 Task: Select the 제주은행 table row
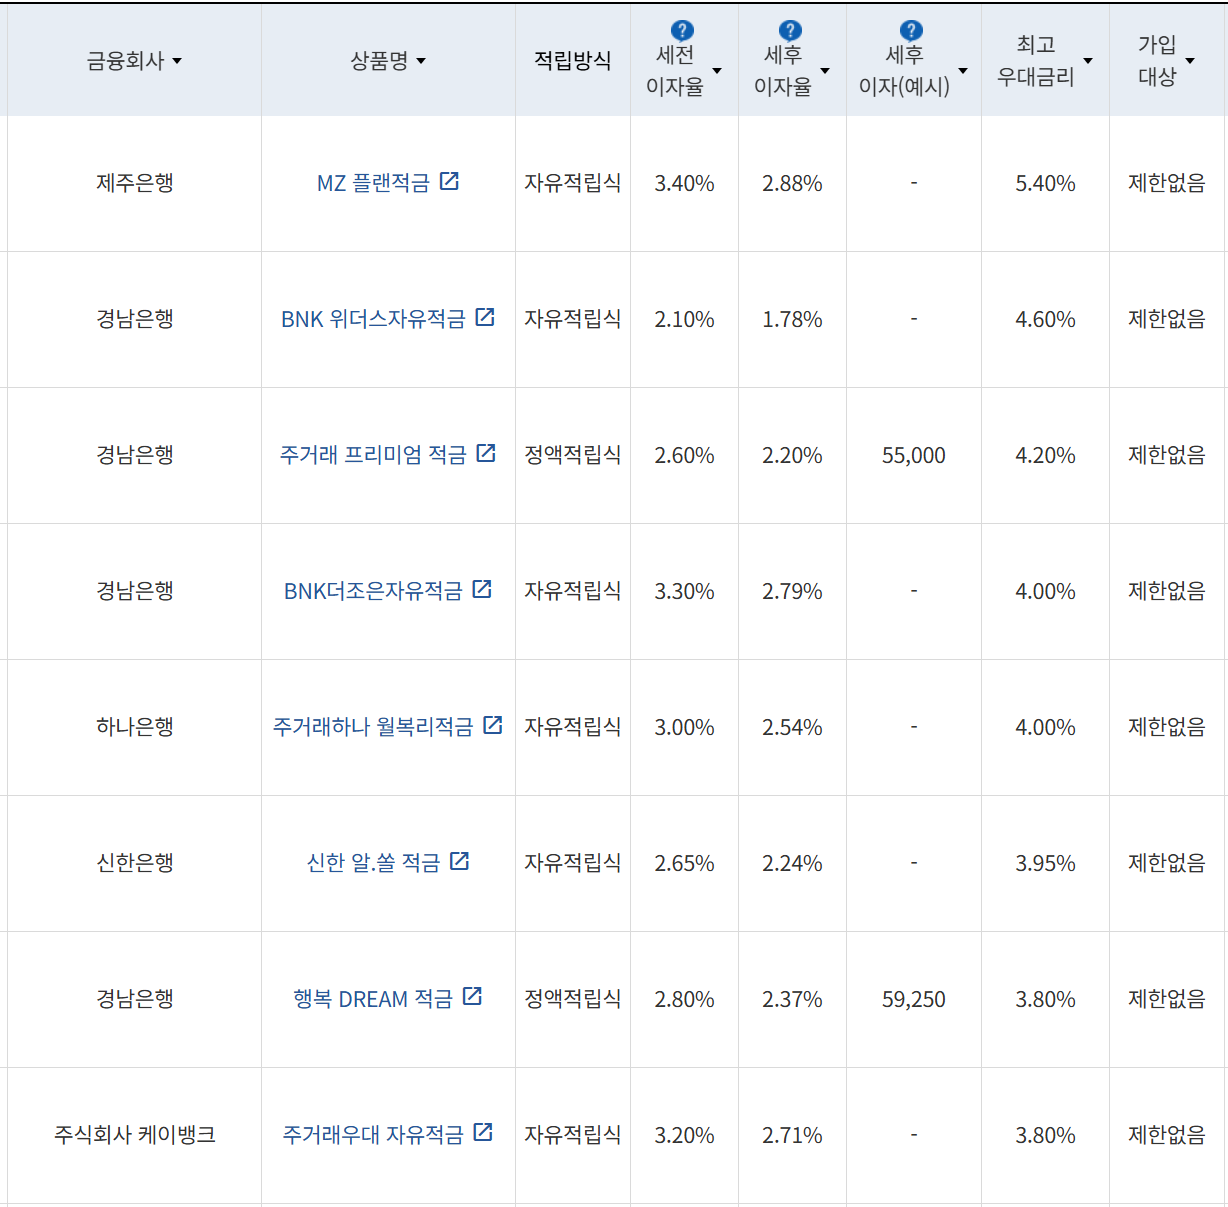[134, 182]
